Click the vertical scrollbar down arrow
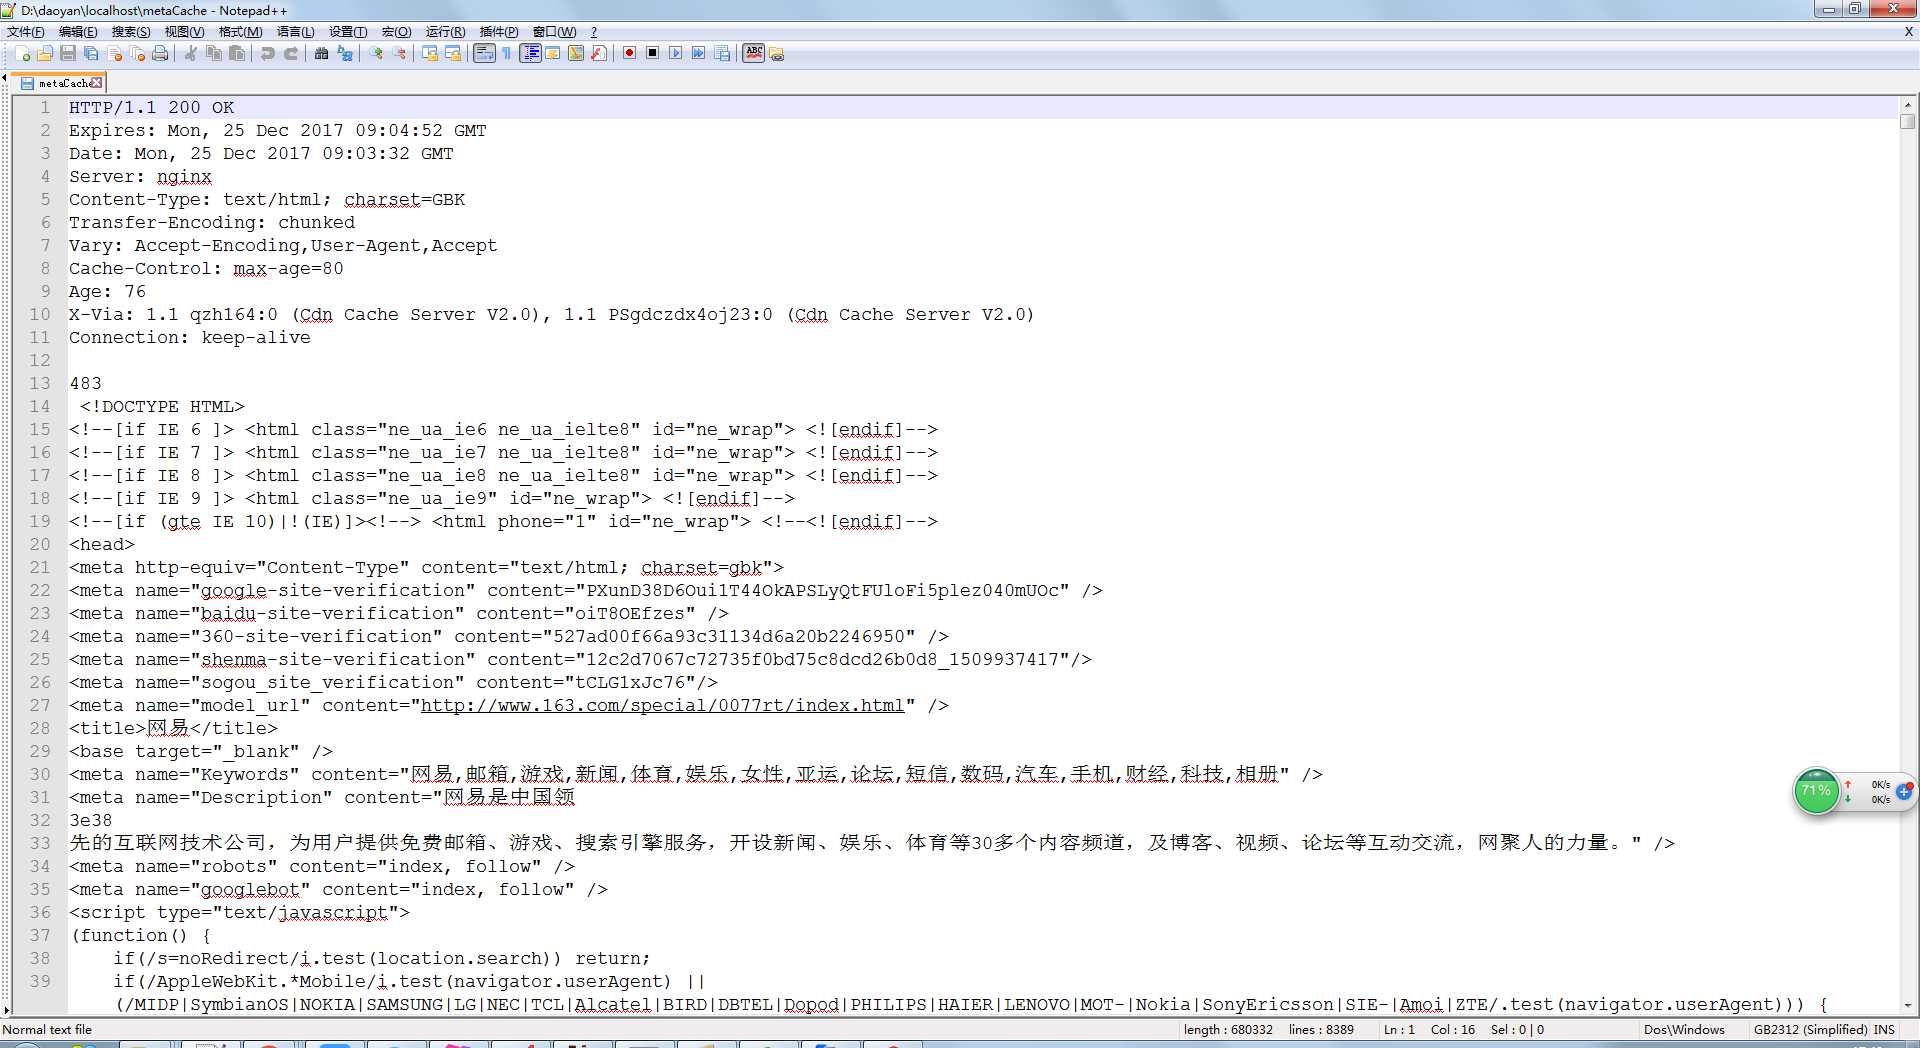 [1908, 1005]
